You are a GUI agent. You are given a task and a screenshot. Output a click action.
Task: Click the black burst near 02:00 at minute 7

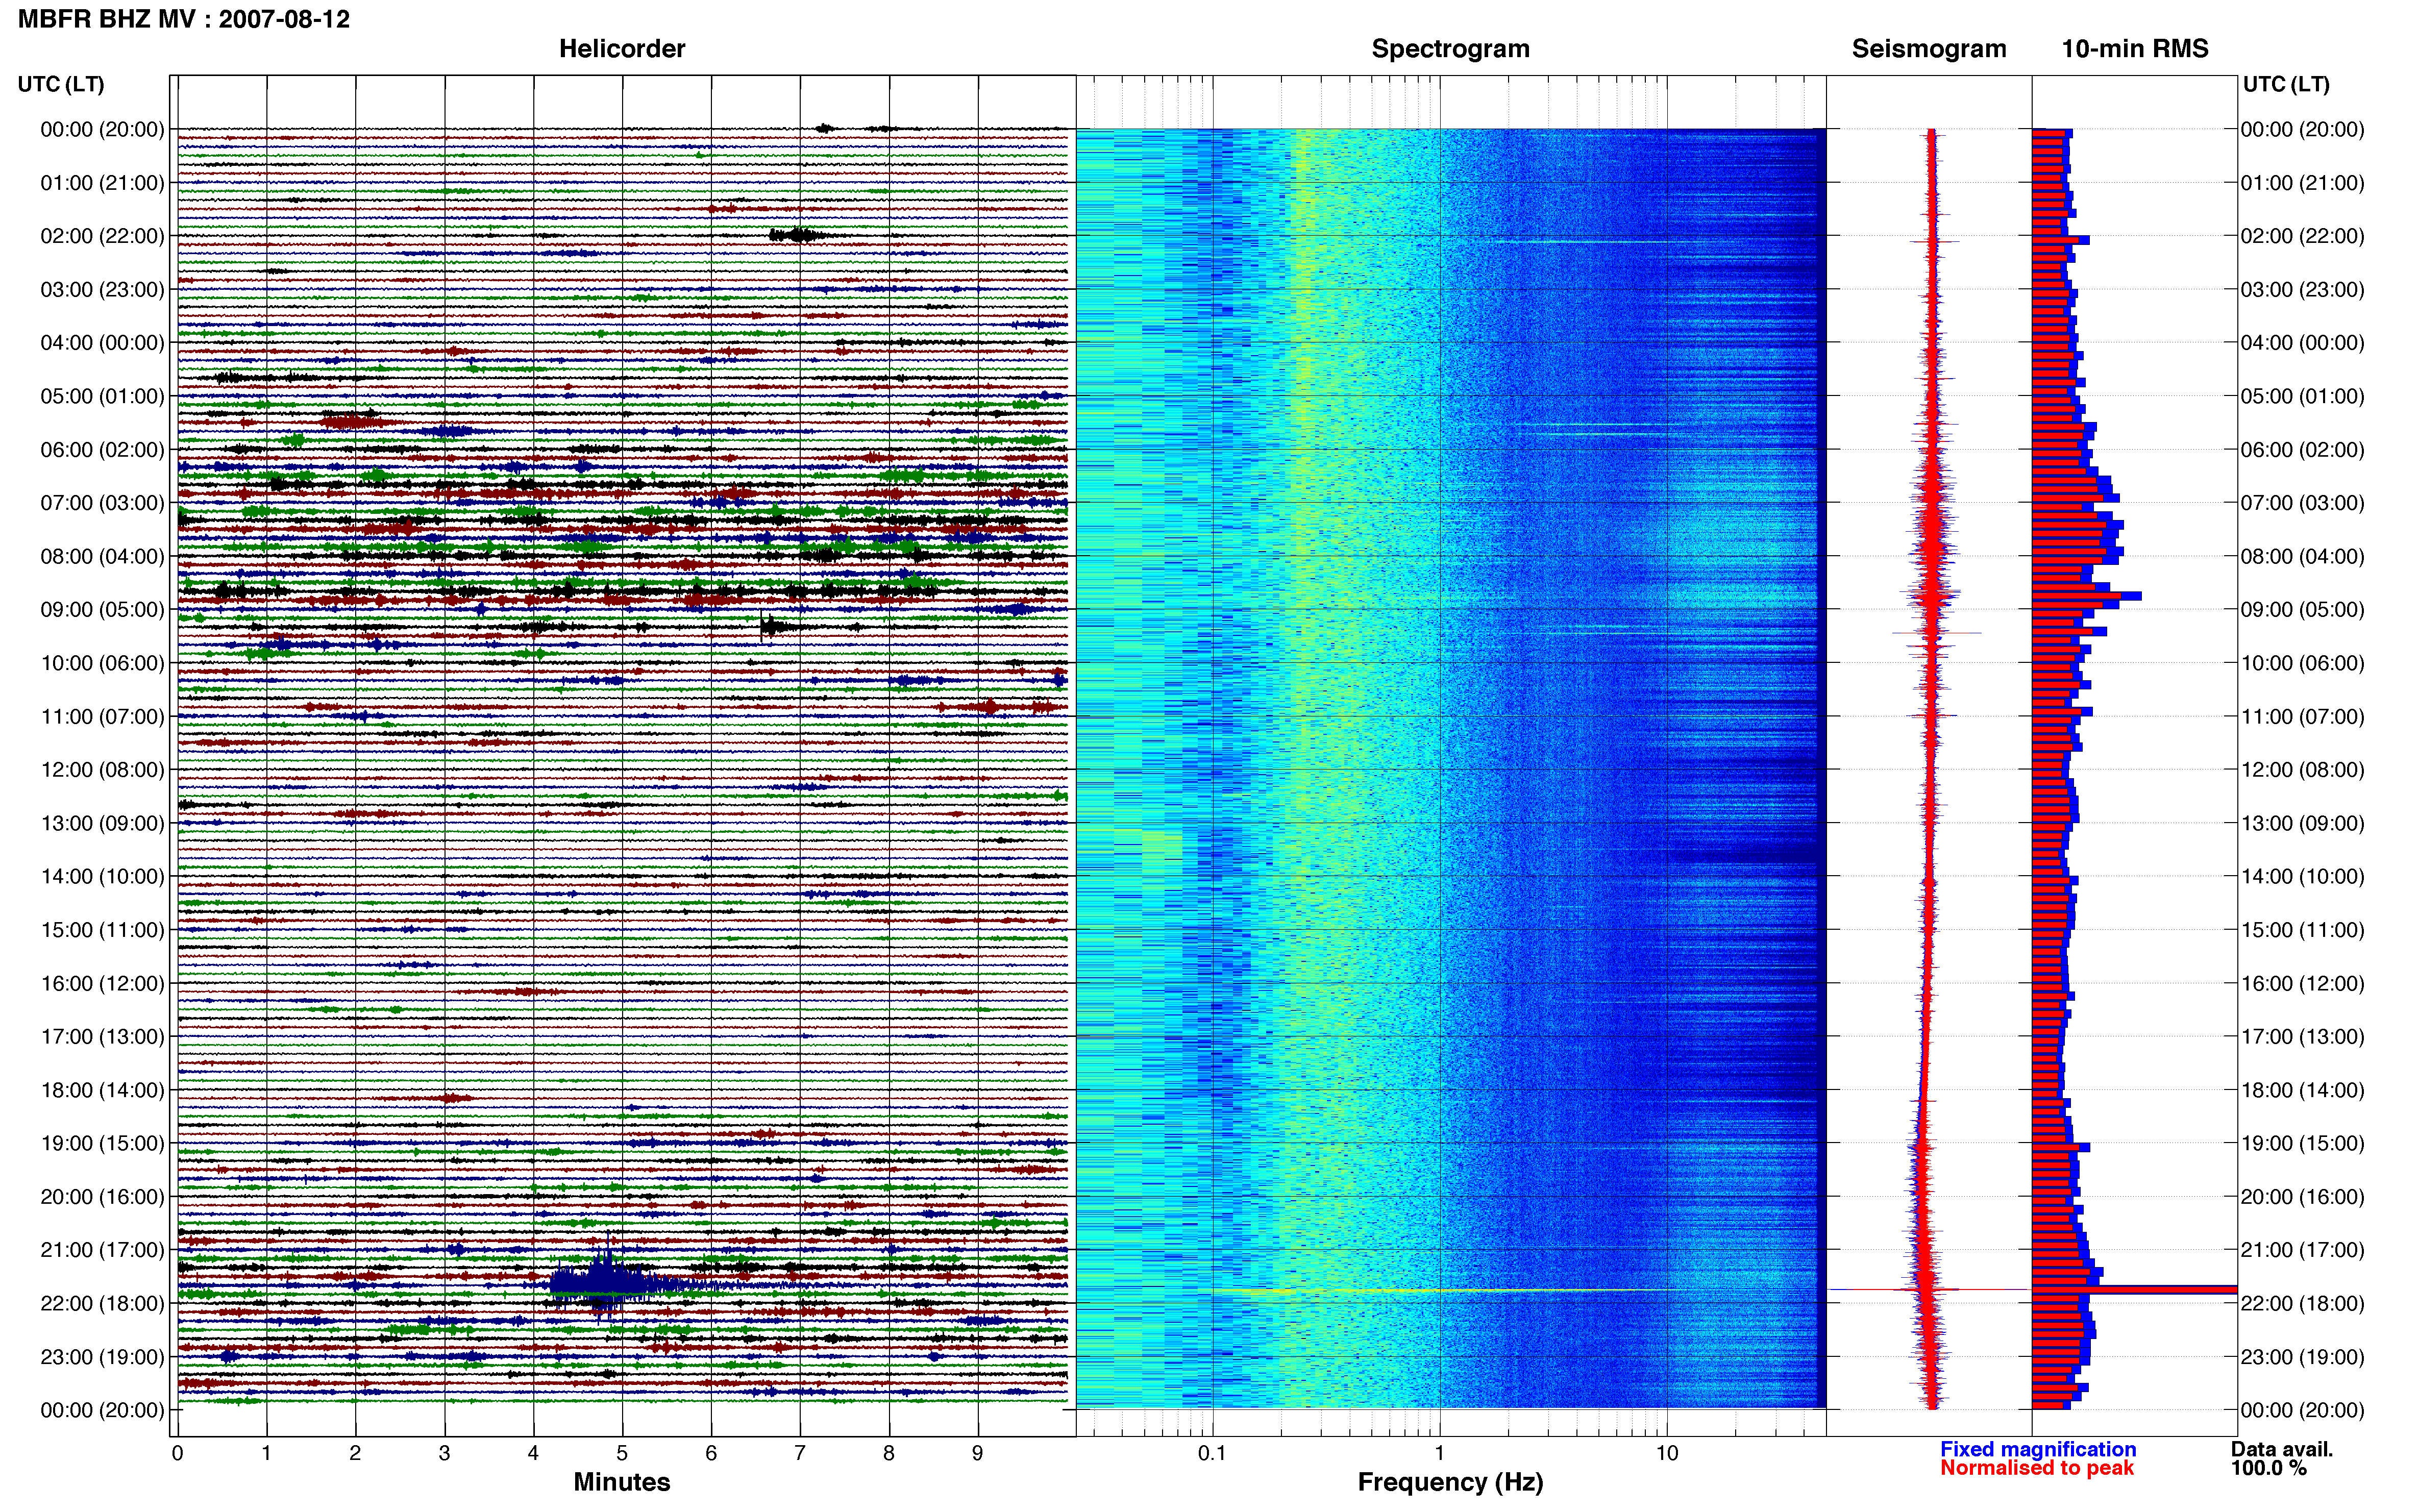[x=797, y=236]
